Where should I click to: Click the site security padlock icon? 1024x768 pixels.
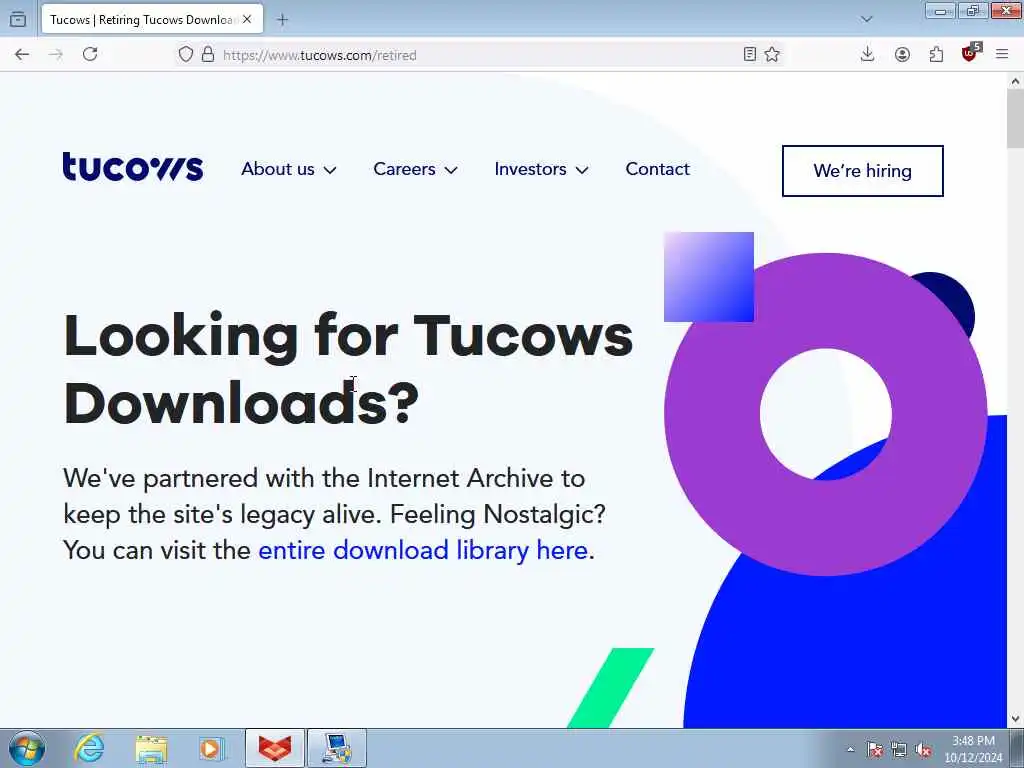pos(208,54)
